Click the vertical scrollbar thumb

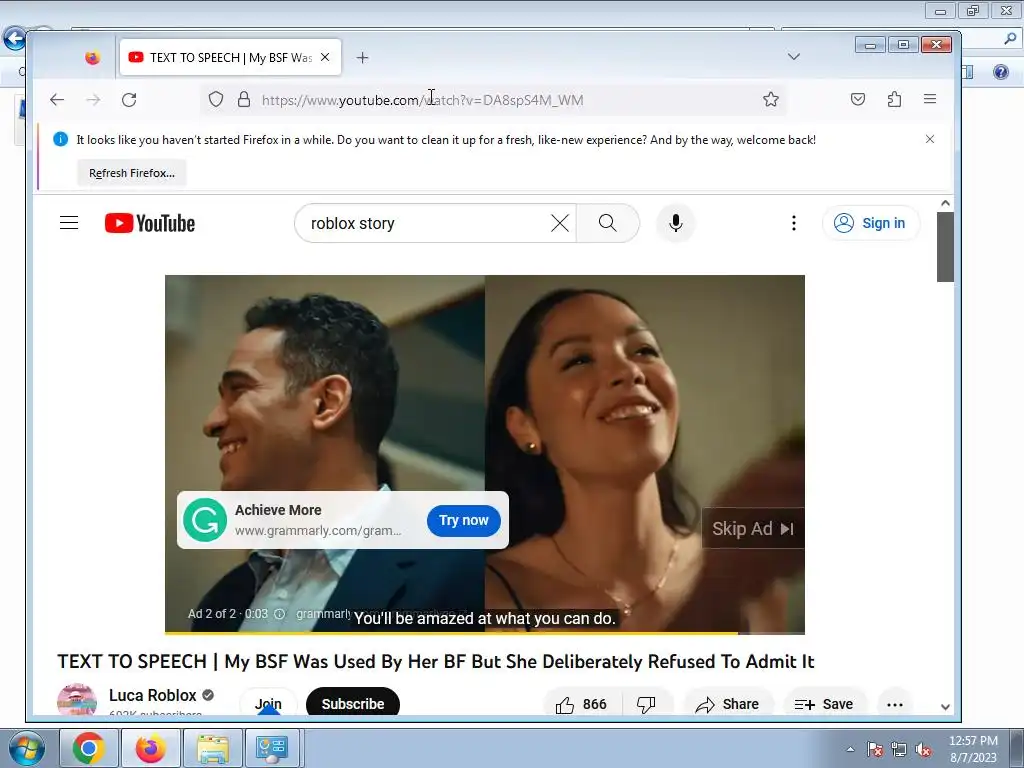(945, 247)
